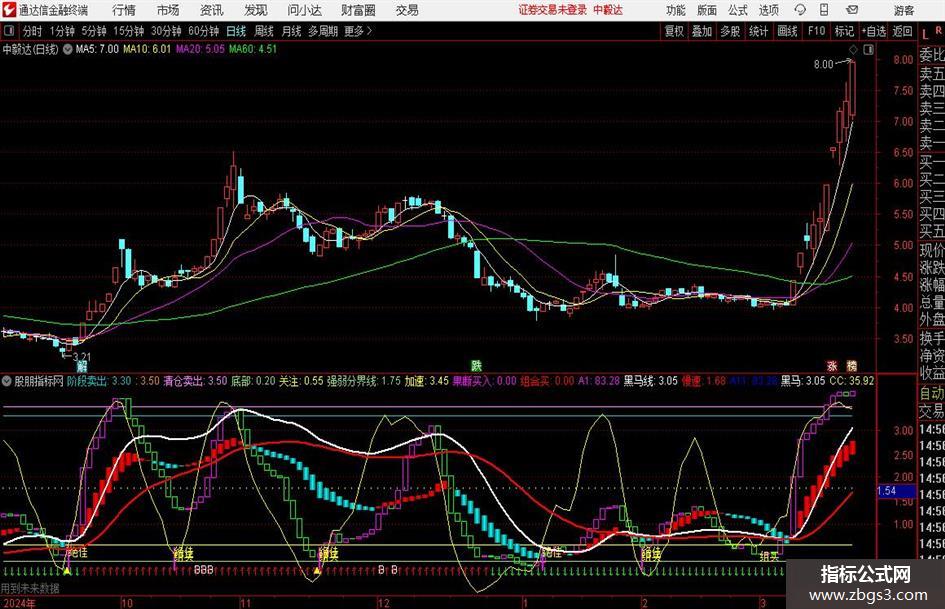This screenshot has width=945, height=609.
Task: Select the 多周期 view
Action: [323, 31]
